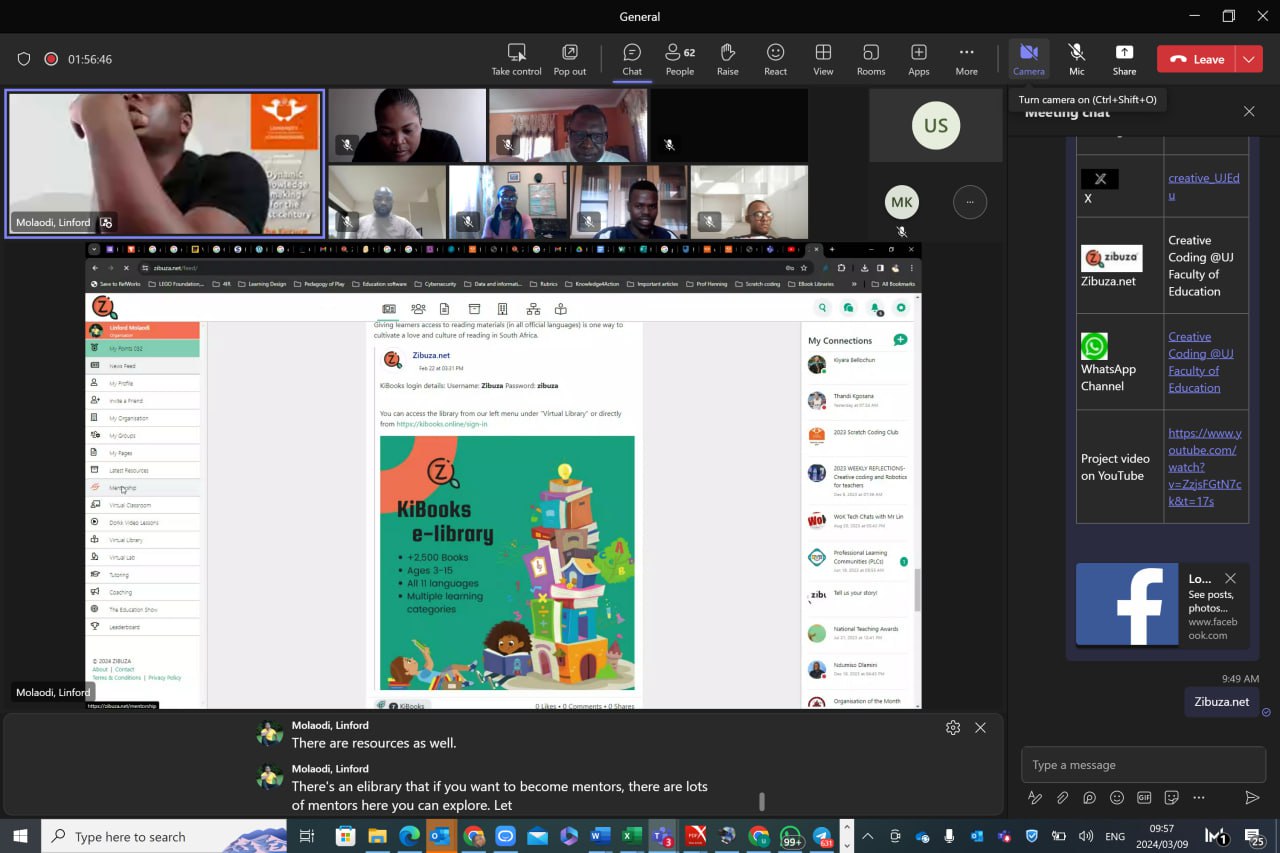Open the People participants panel

pyautogui.click(x=680, y=59)
